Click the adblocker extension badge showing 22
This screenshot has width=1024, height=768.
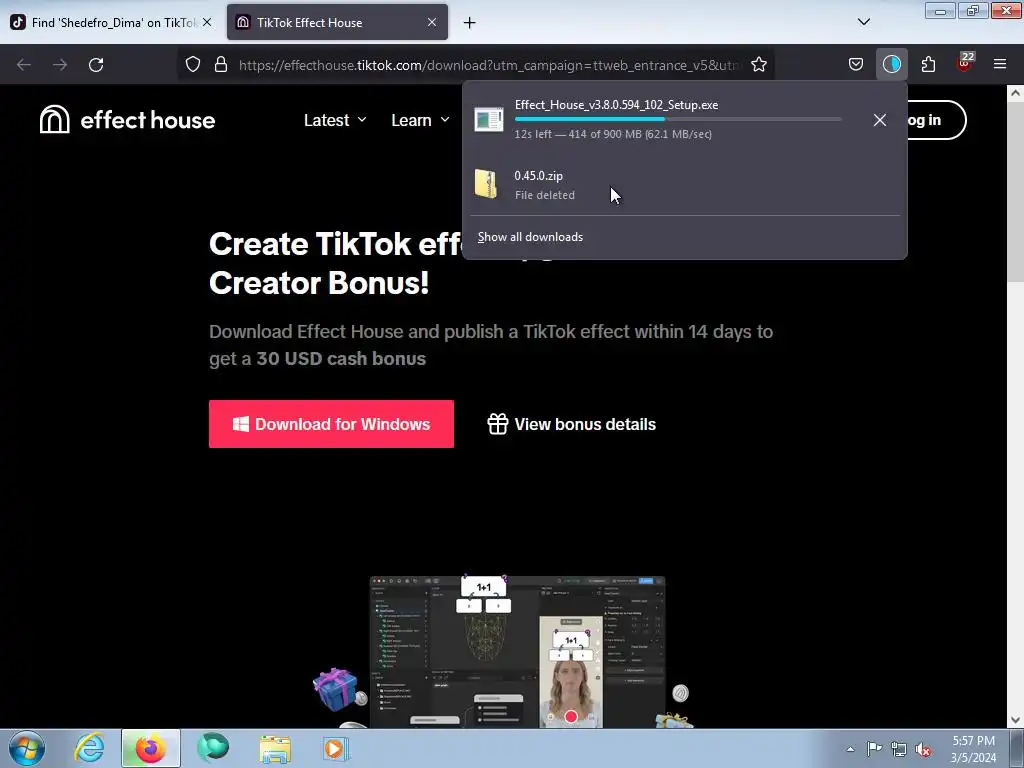(964, 63)
